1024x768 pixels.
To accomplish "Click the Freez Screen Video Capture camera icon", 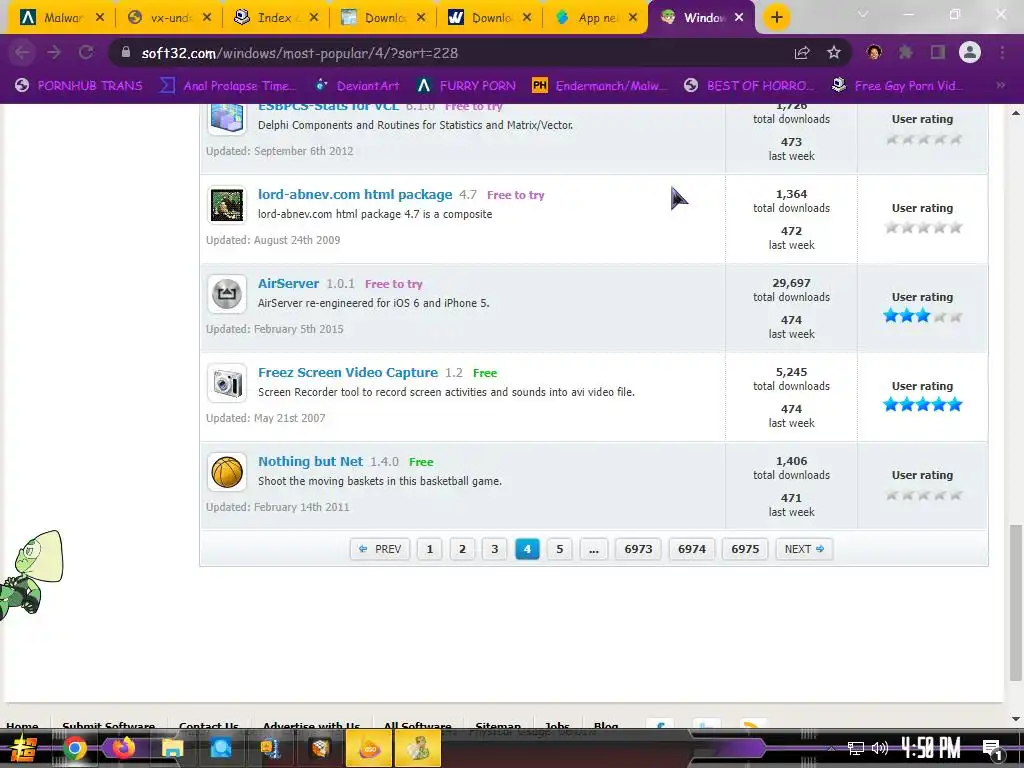I will (x=227, y=383).
